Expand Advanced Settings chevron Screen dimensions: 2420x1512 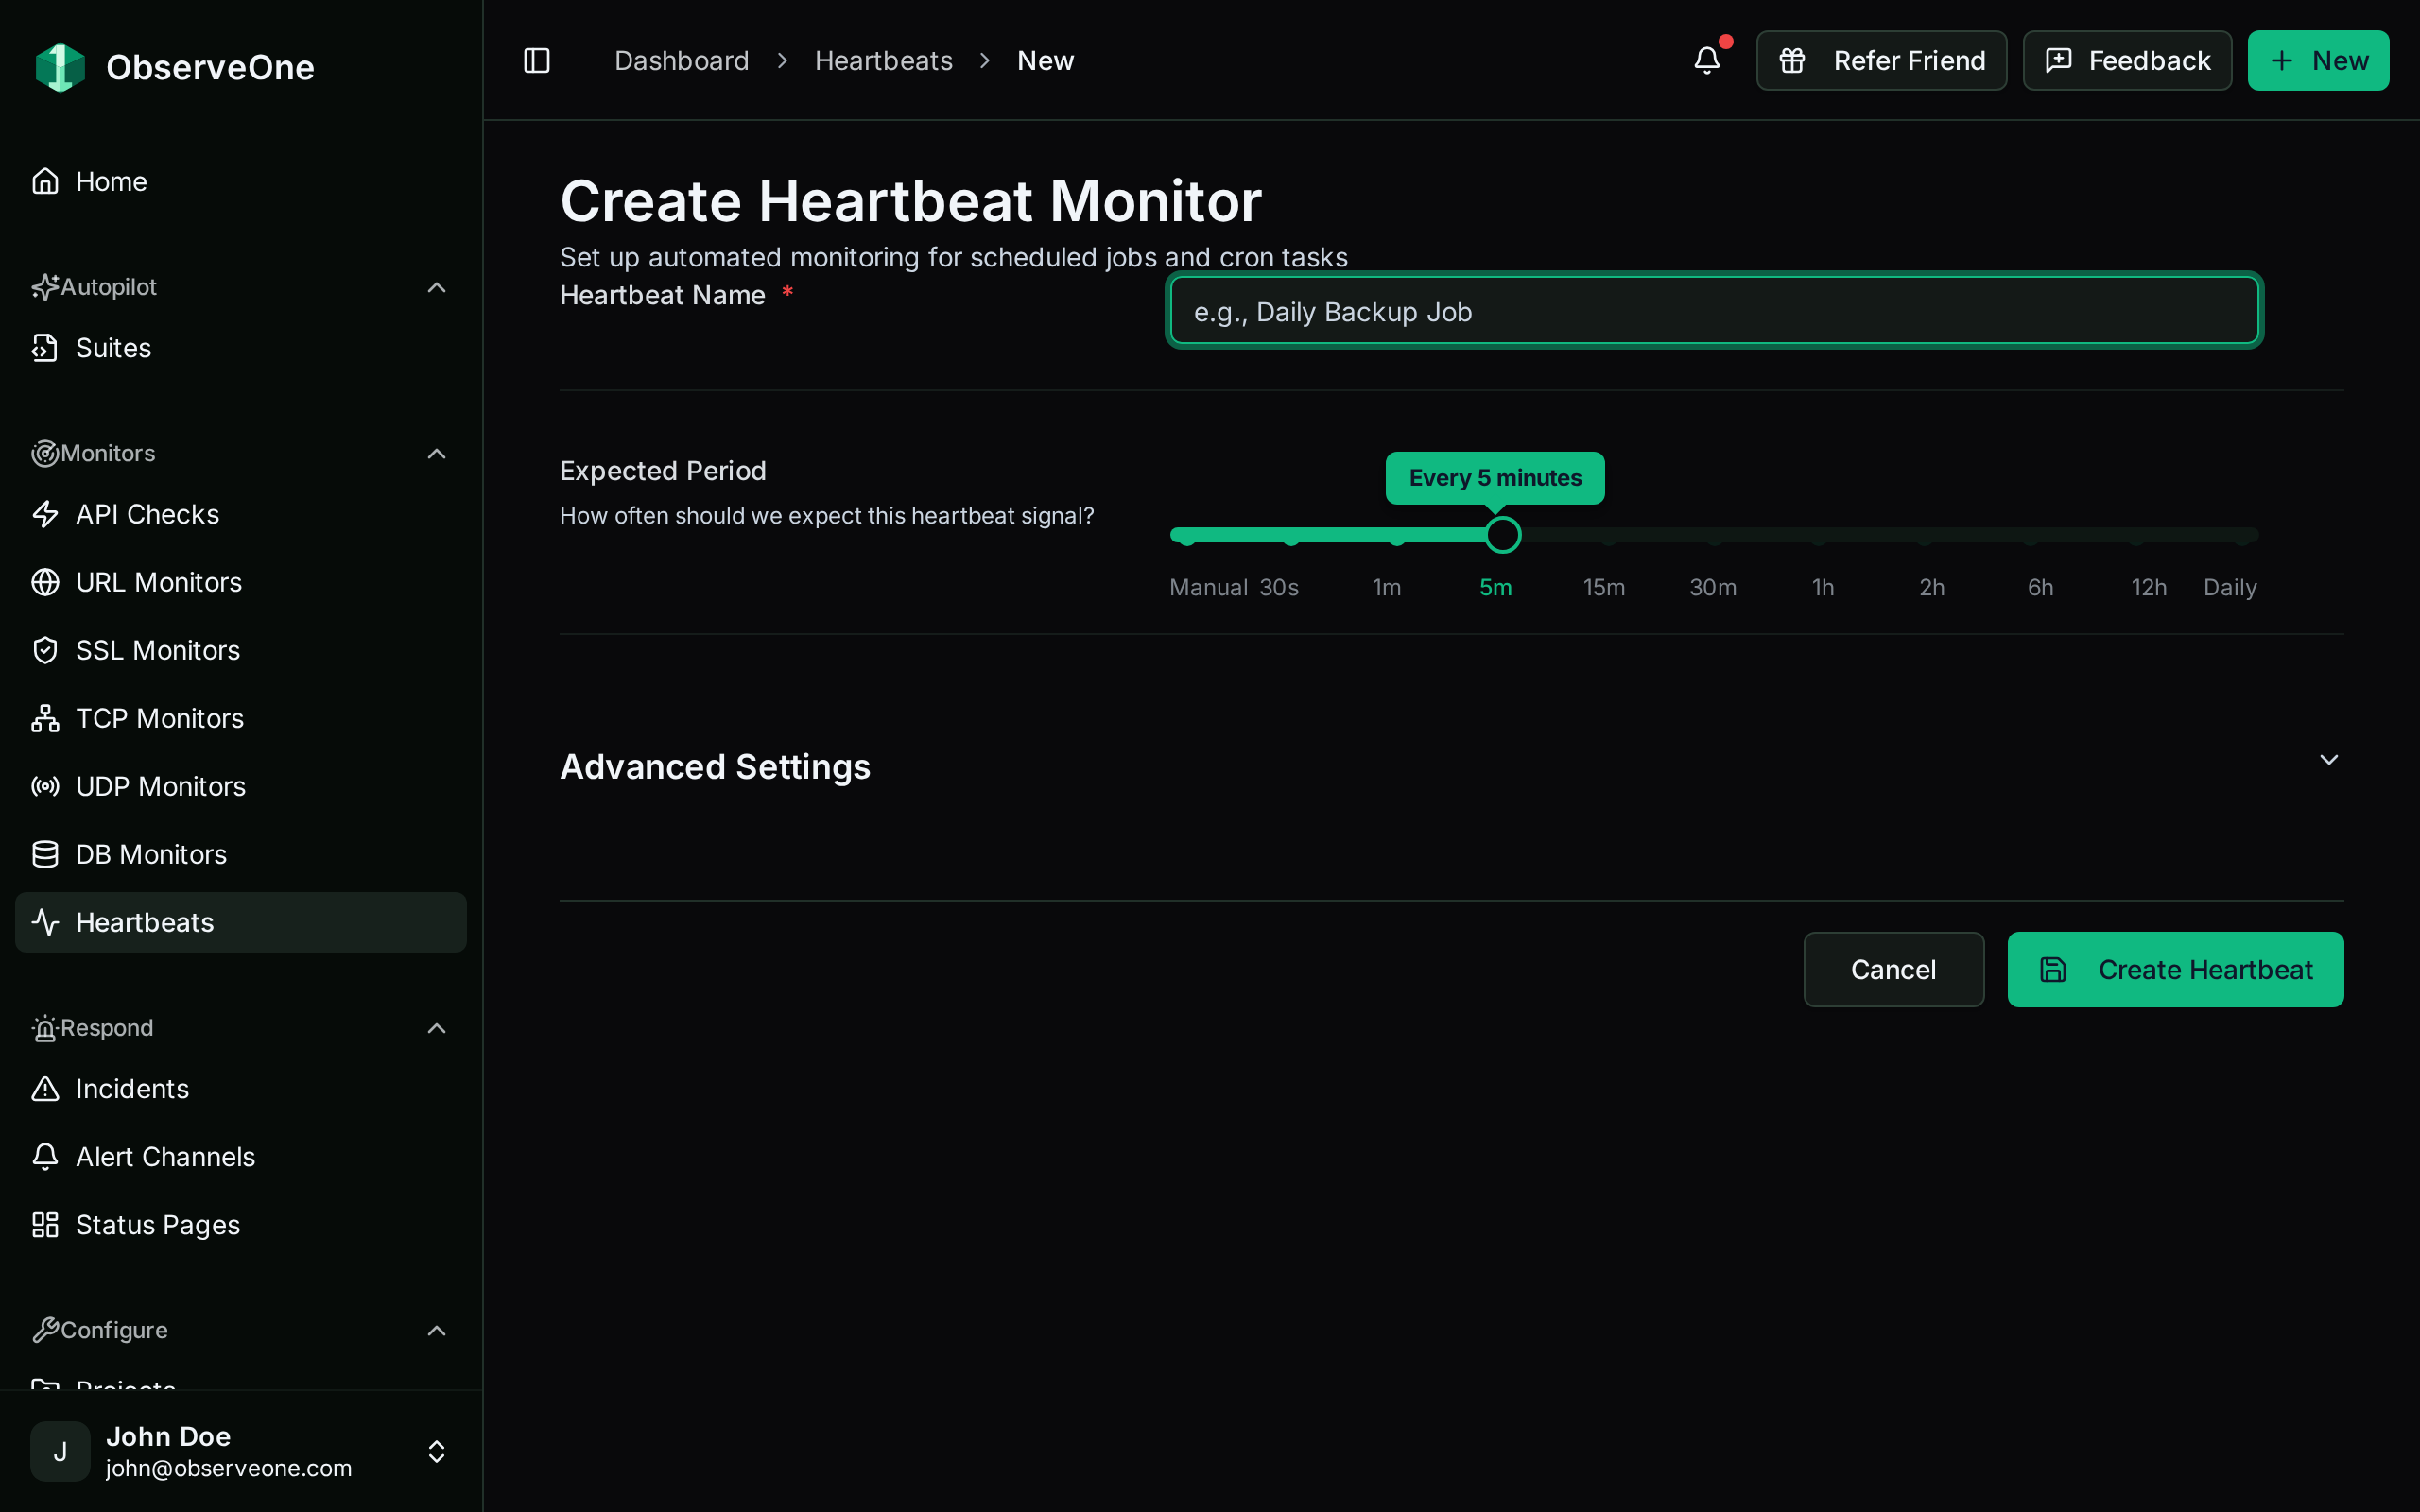(x=2329, y=760)
